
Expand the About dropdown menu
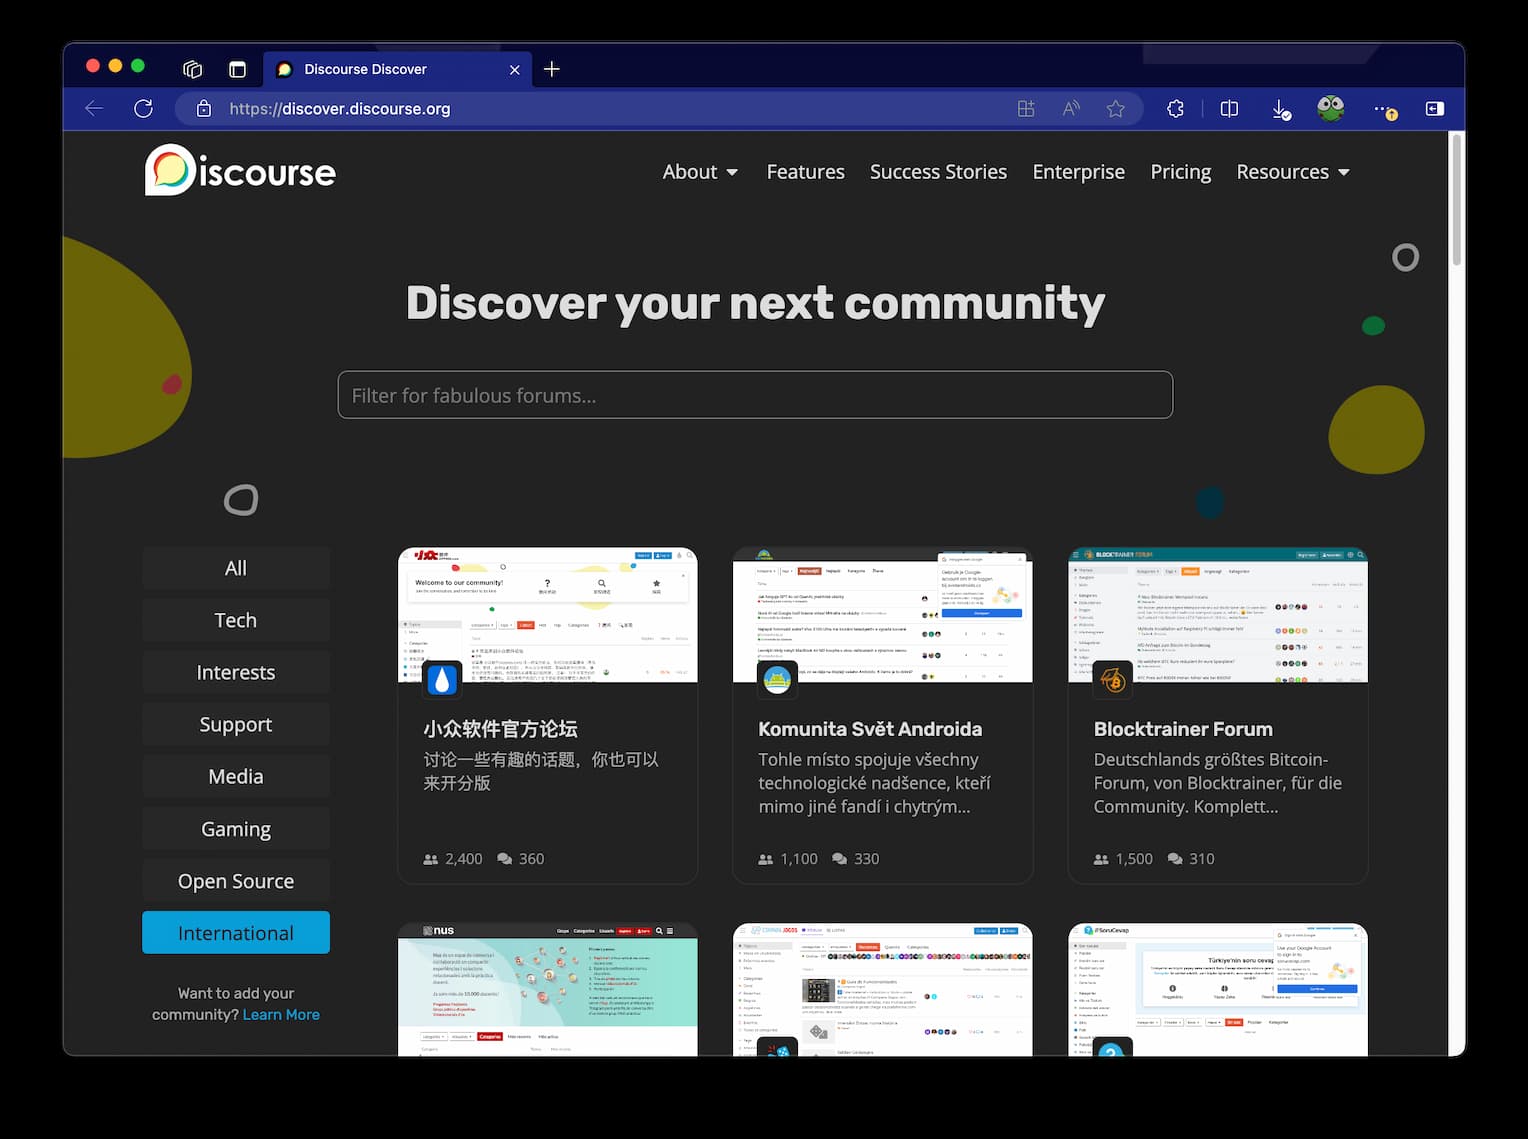click(x=700, y=172)
